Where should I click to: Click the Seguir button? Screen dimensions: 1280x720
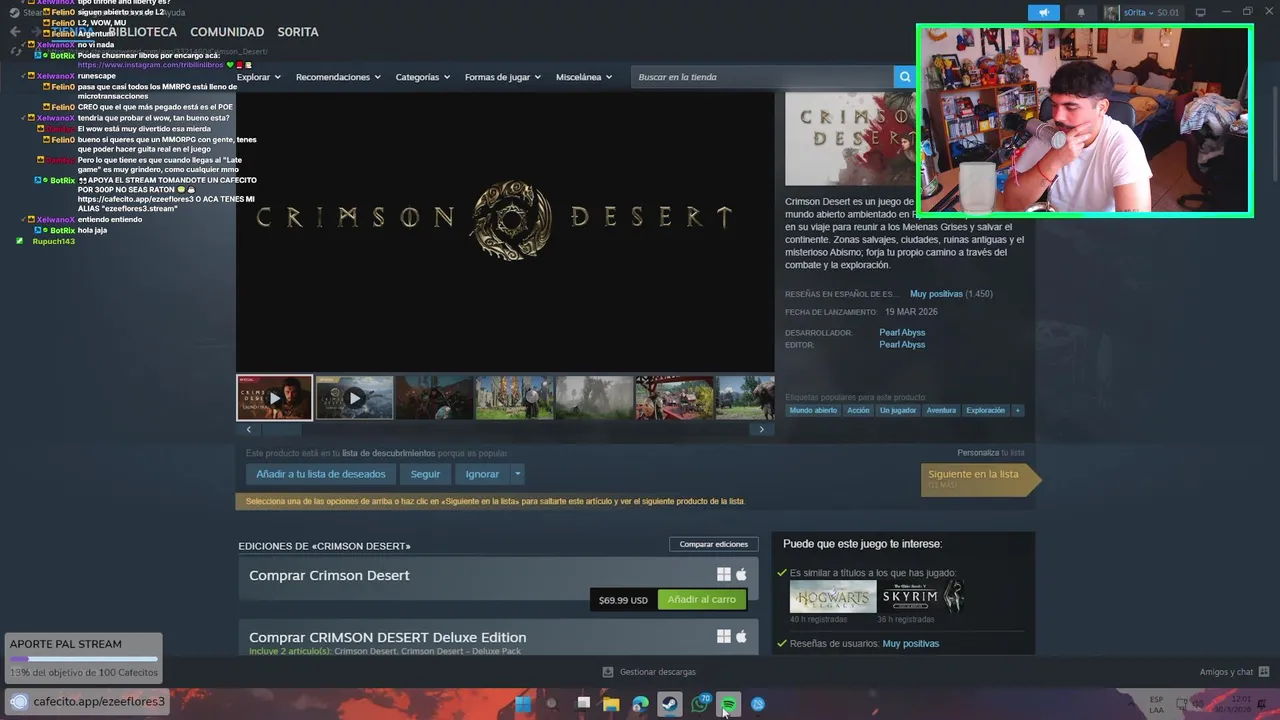pos(425,474)
